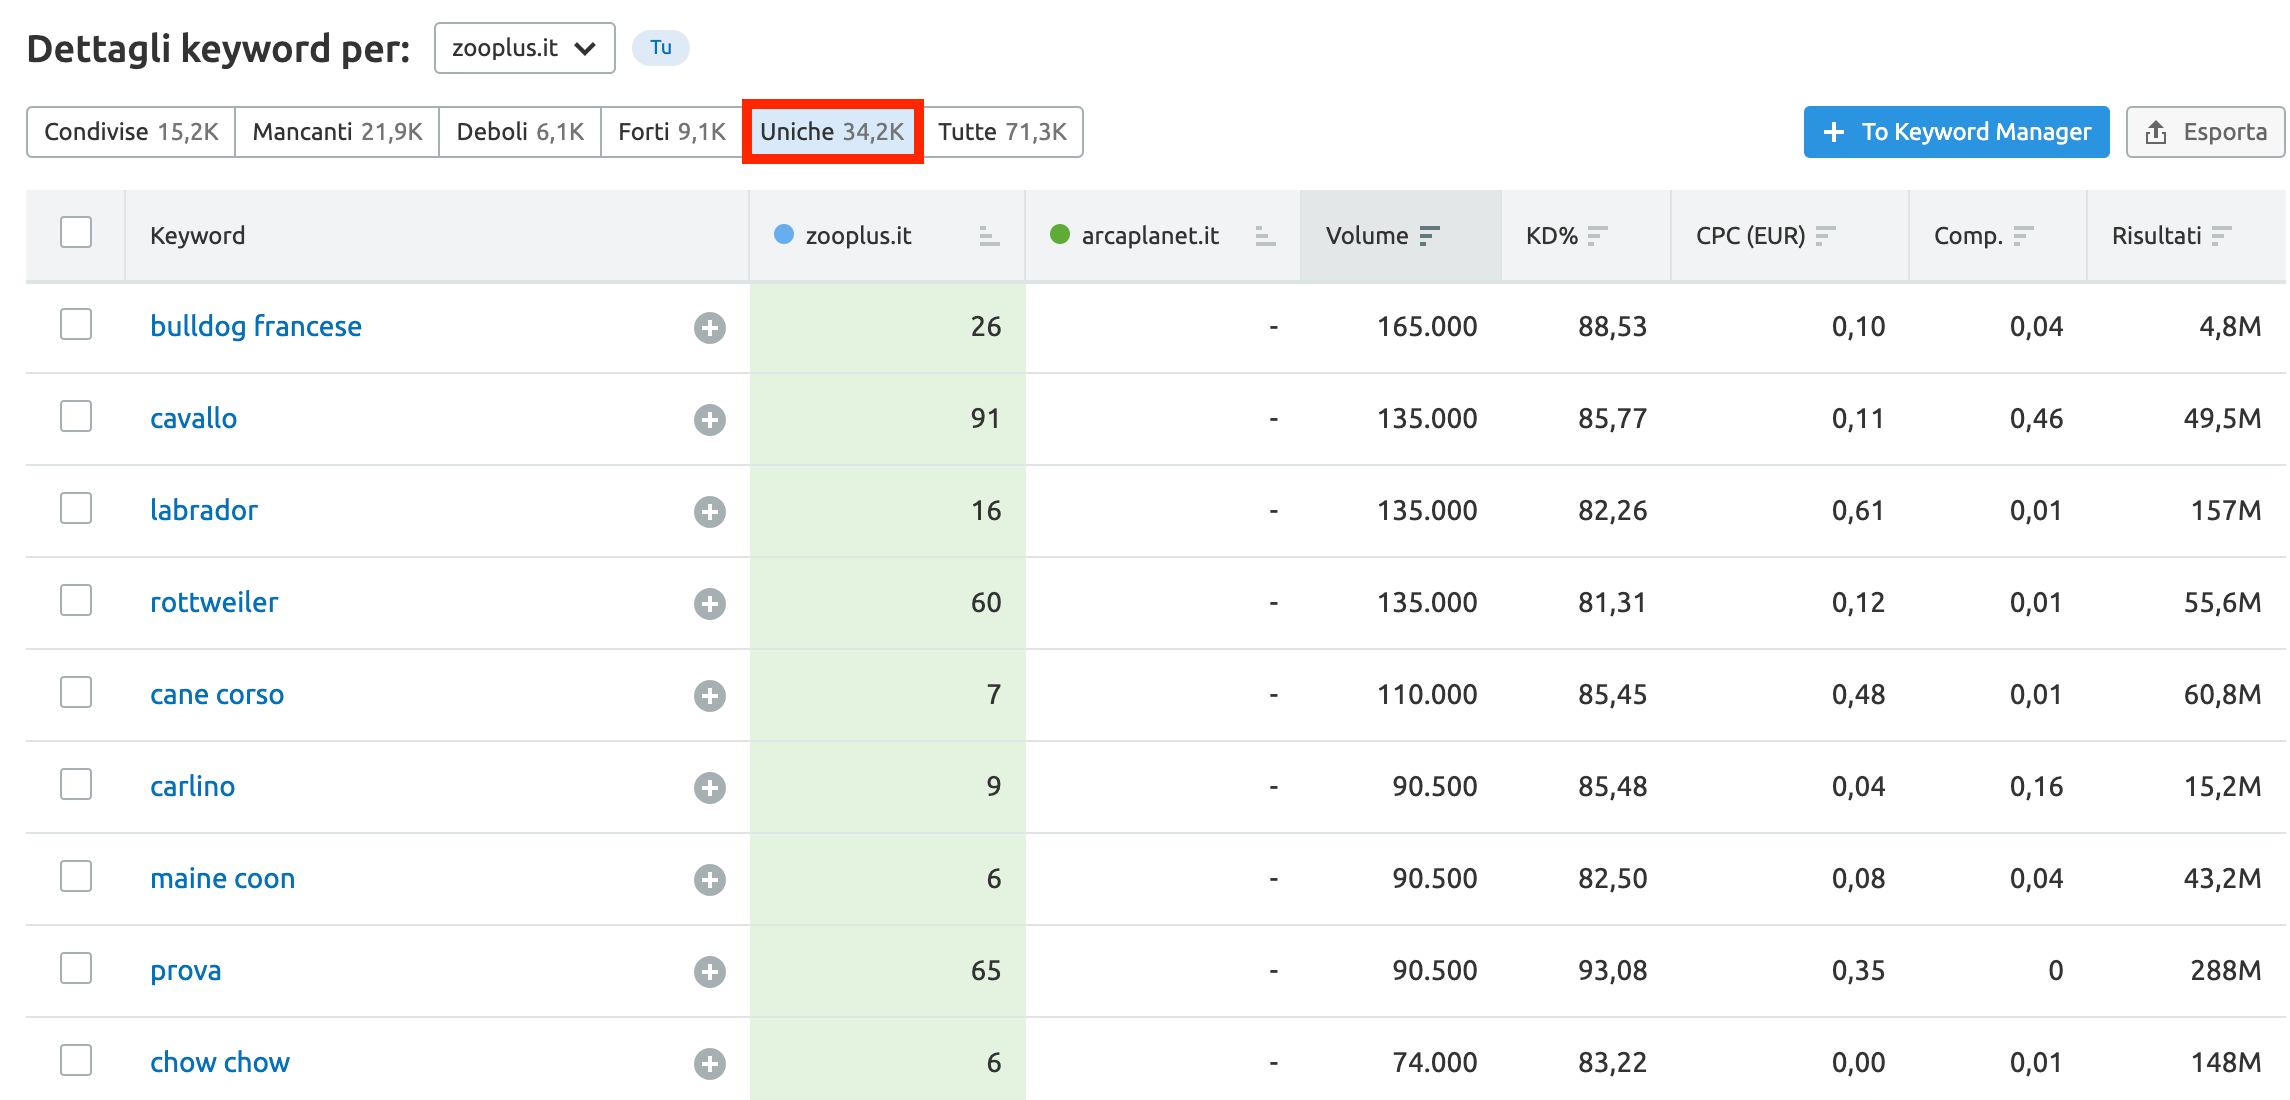Add prova keyword via plus icon
The height and width of the screenshot is (1100, 2290).
coord(710,971)
